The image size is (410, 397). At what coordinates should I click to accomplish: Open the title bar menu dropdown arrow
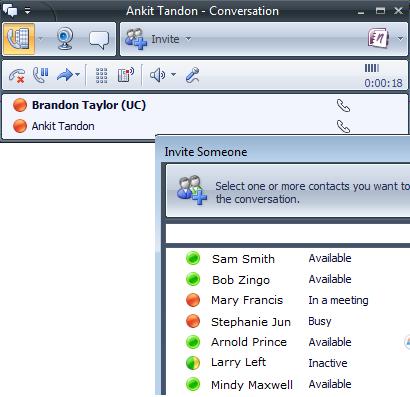coord(28,11)
